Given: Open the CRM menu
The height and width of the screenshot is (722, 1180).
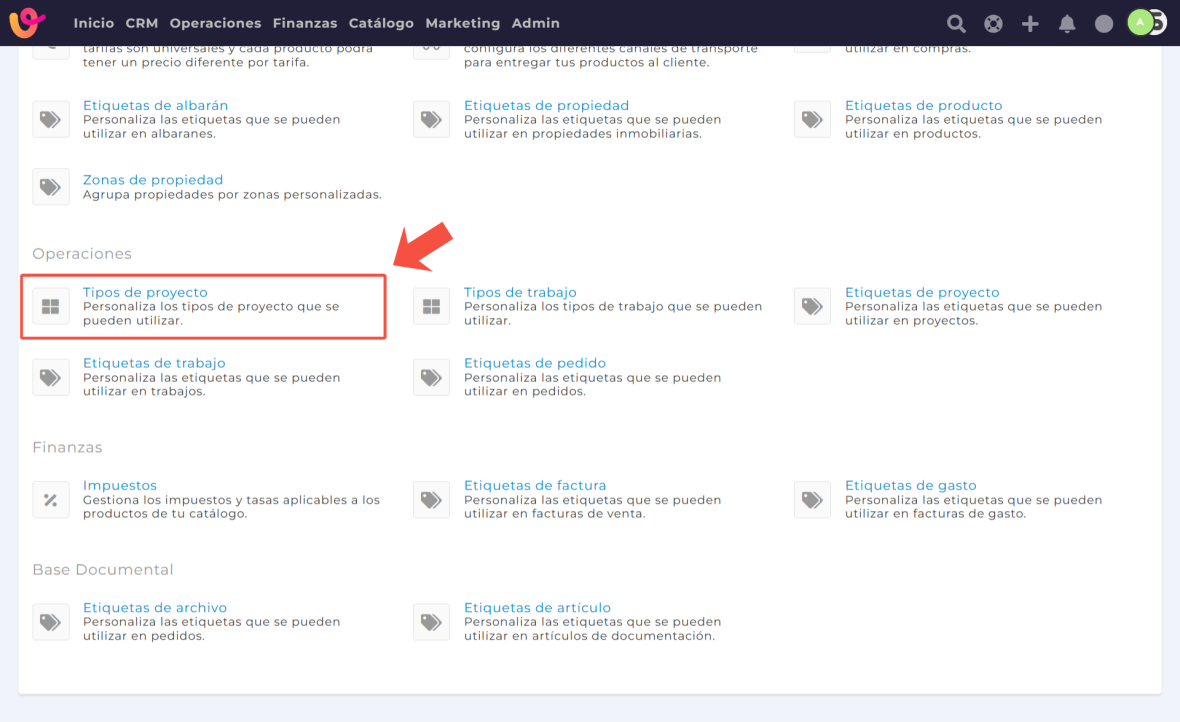Looking at the screenshot, I should pyautogui.click(x=142, y=23).
